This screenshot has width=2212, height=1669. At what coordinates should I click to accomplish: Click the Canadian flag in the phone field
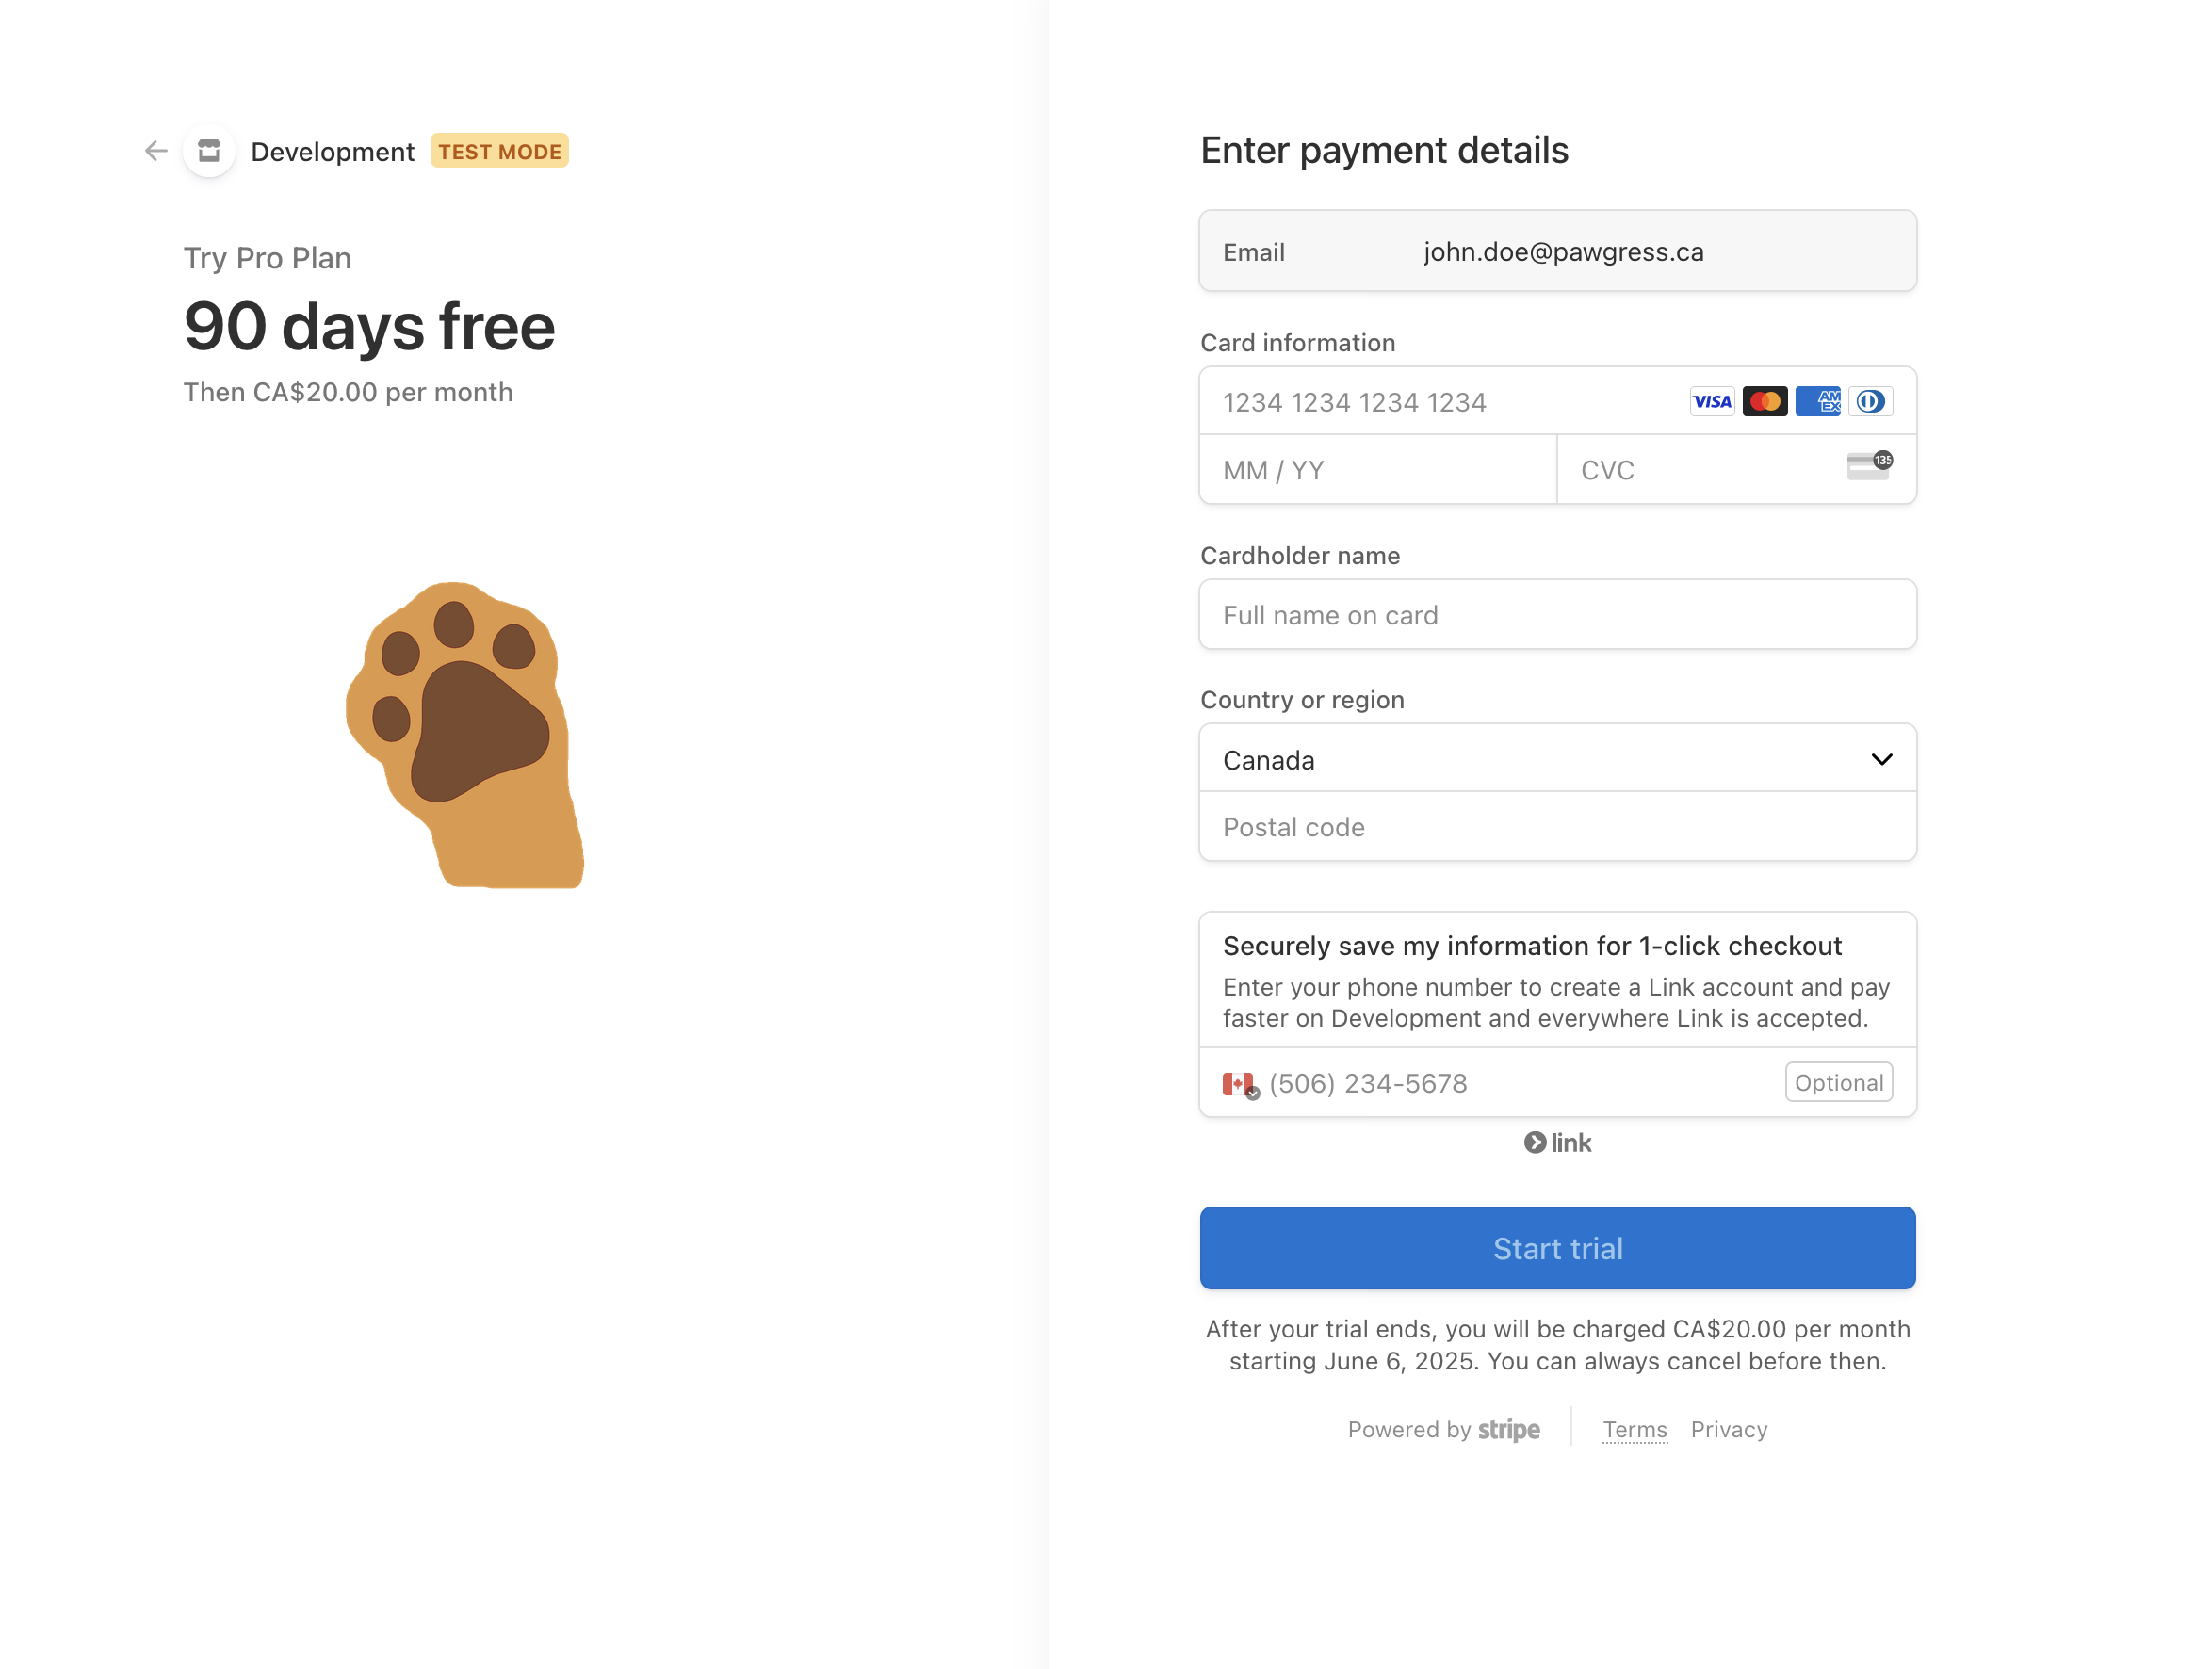pos(1238,1082)
